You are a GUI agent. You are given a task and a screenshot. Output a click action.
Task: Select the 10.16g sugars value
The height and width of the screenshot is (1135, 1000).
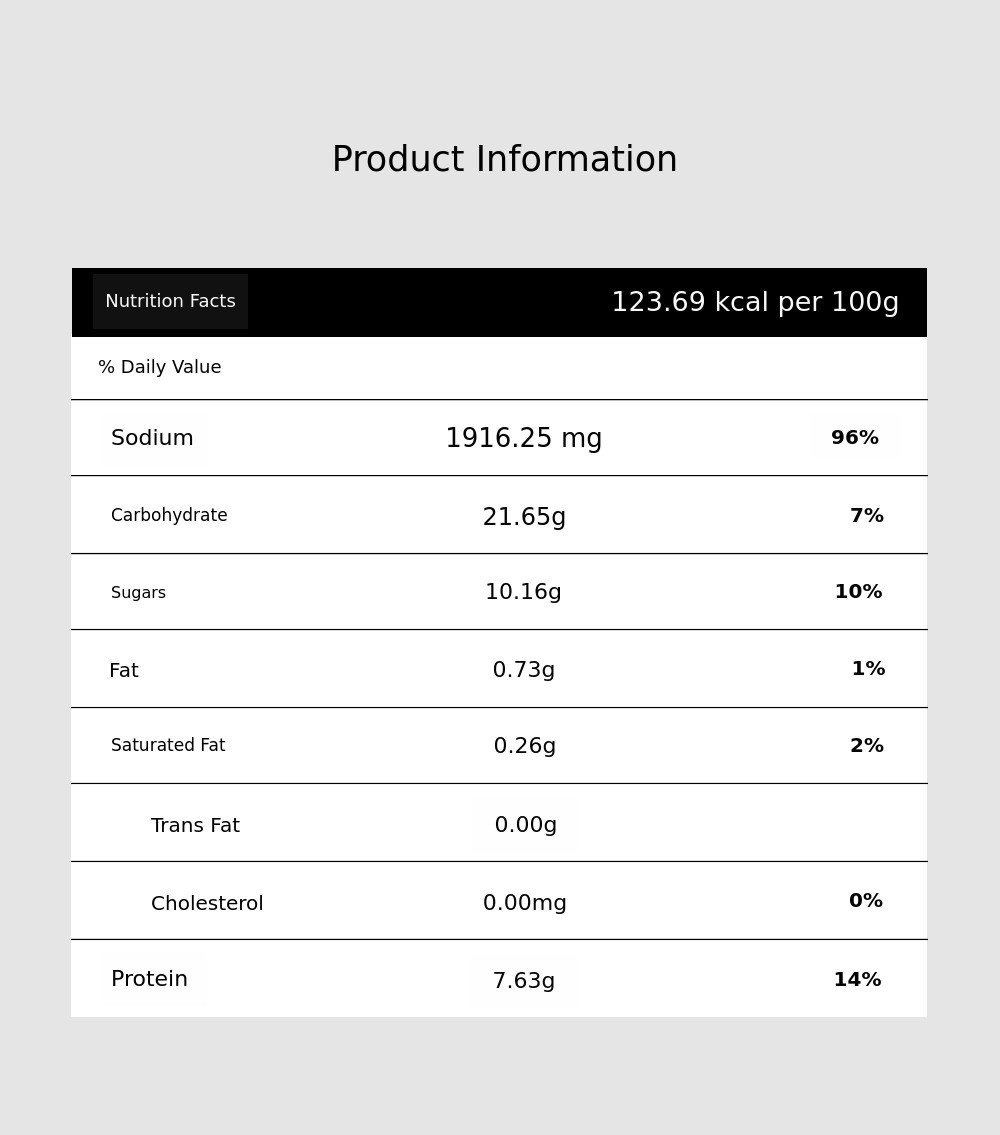(x=523, y=593)
